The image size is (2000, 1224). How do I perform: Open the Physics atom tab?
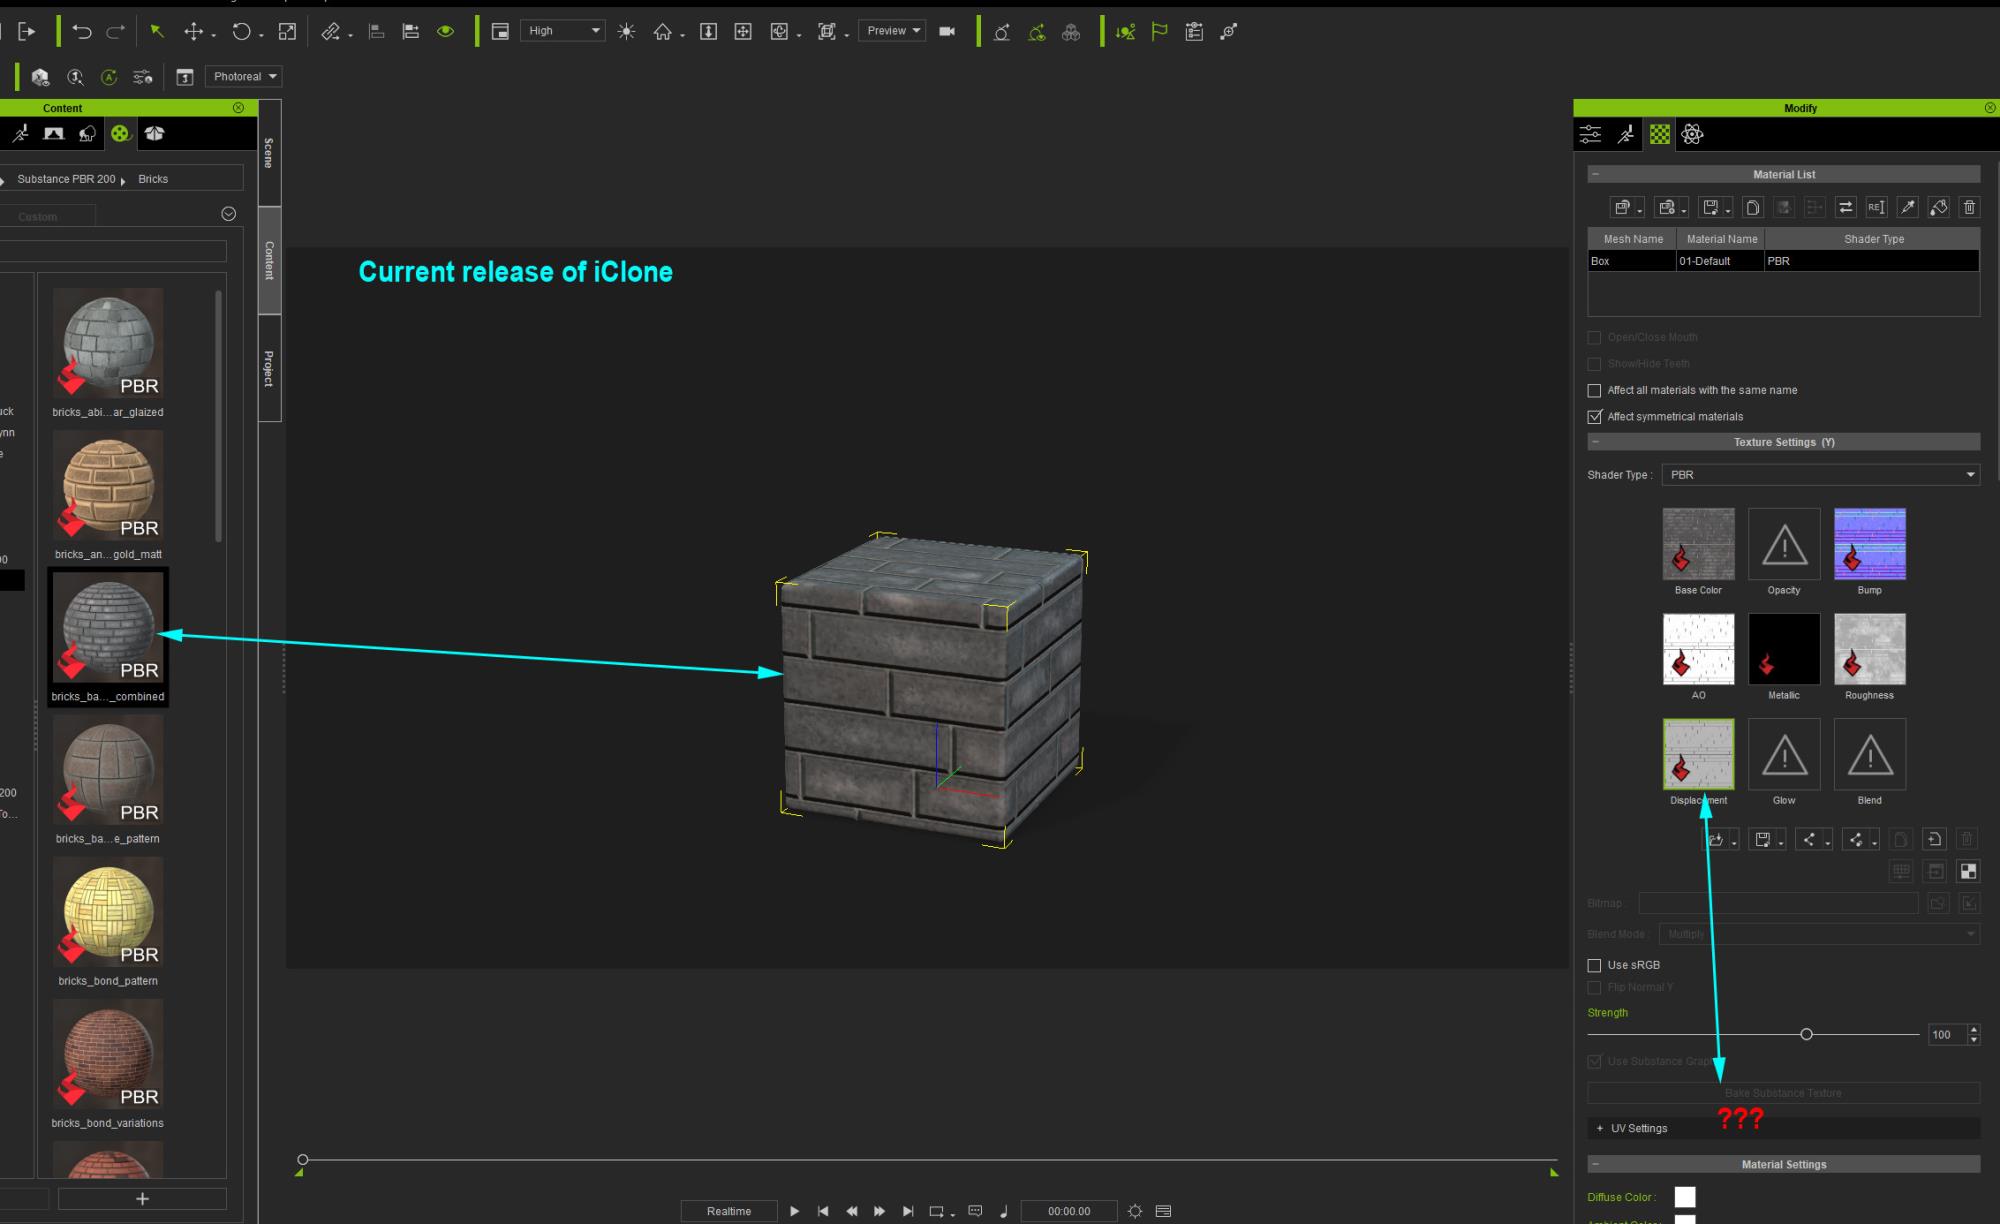tap(1692, 134)
